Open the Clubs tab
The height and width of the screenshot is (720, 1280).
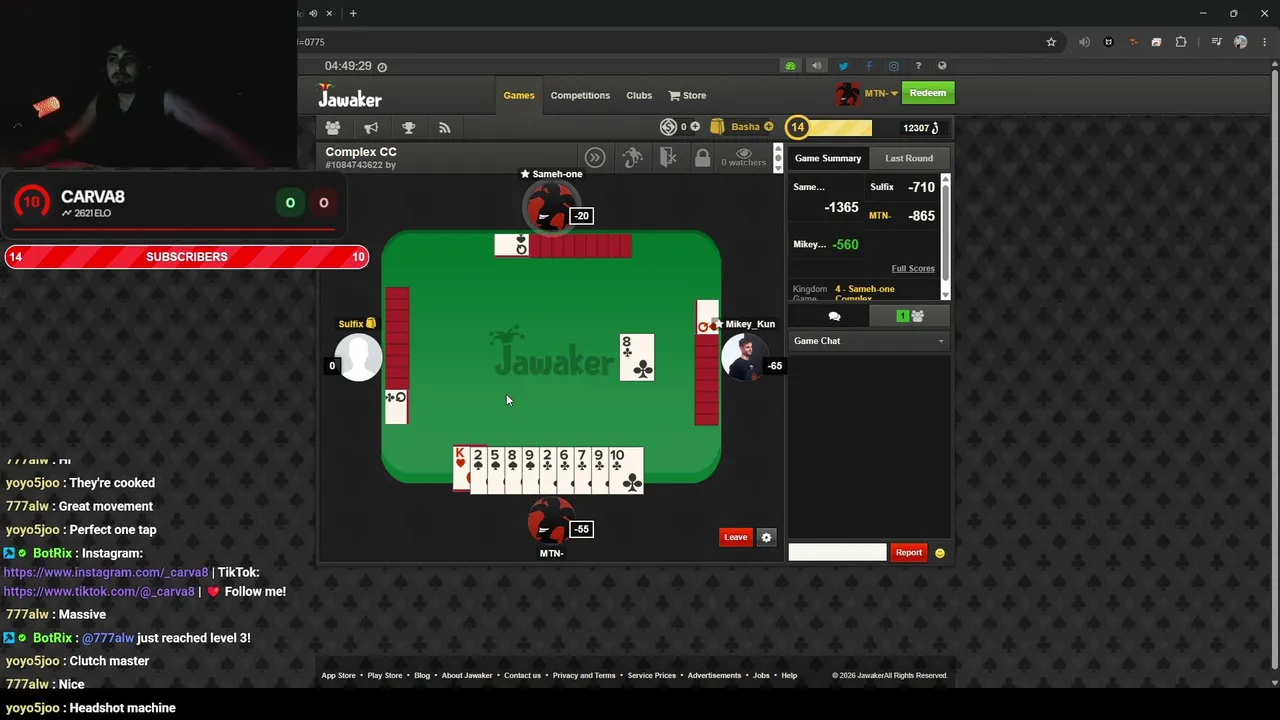639,95
